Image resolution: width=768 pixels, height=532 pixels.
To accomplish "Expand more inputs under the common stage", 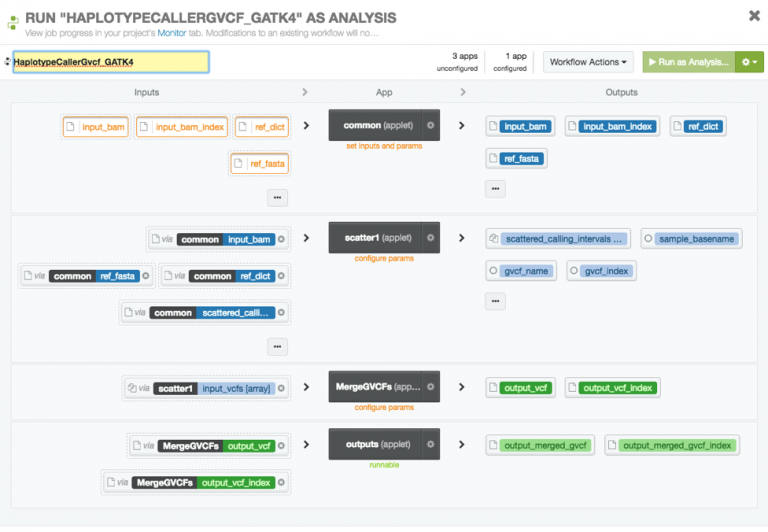I will tap(278, 197).
